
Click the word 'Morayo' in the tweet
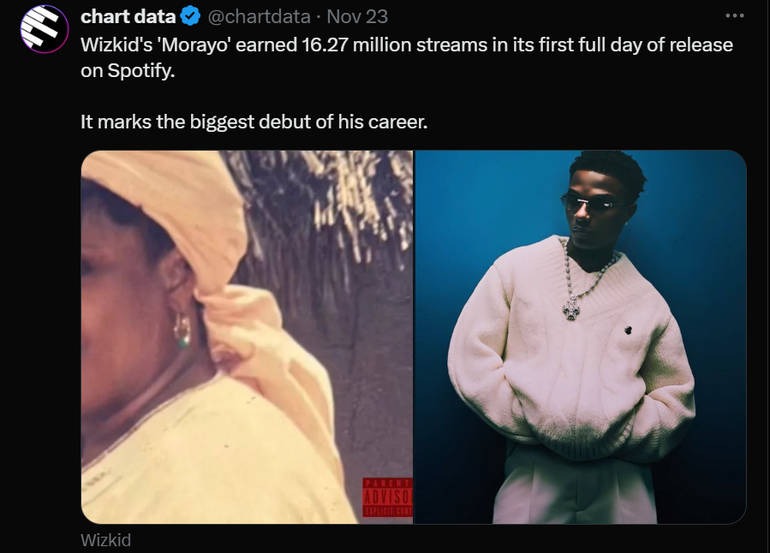(x=194, y=45)
